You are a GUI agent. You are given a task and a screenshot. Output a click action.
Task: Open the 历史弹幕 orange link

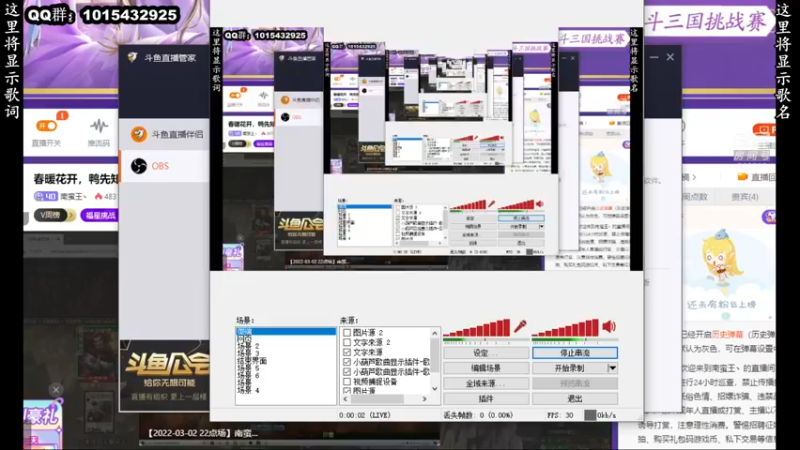[727, 335]
